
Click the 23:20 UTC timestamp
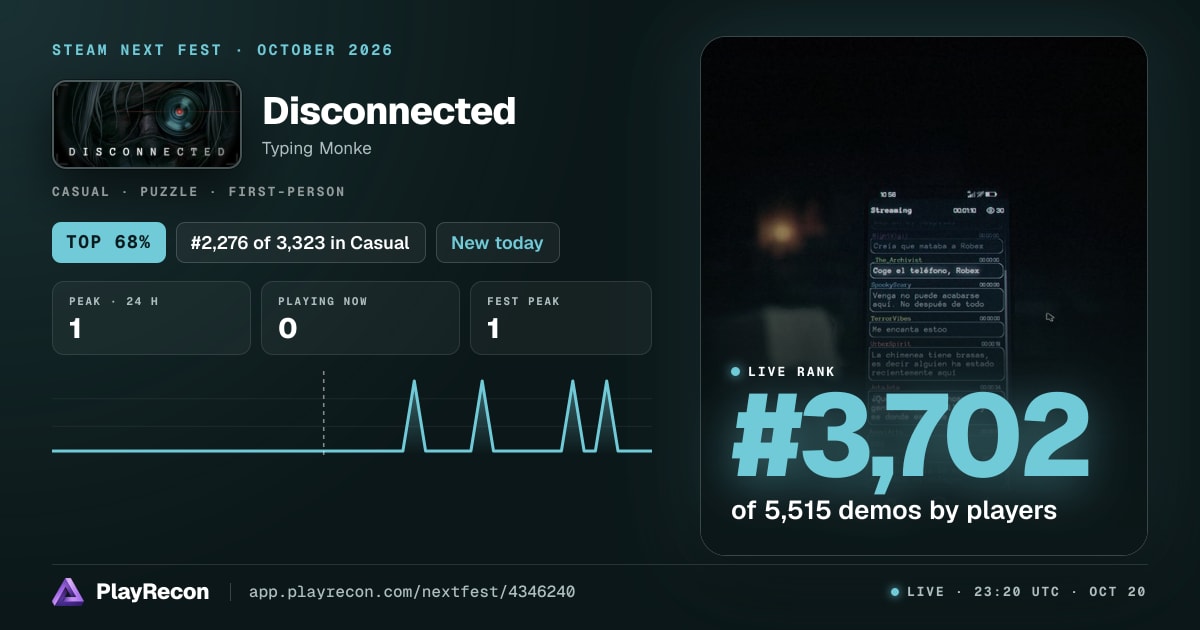(x=1016, y=592)
